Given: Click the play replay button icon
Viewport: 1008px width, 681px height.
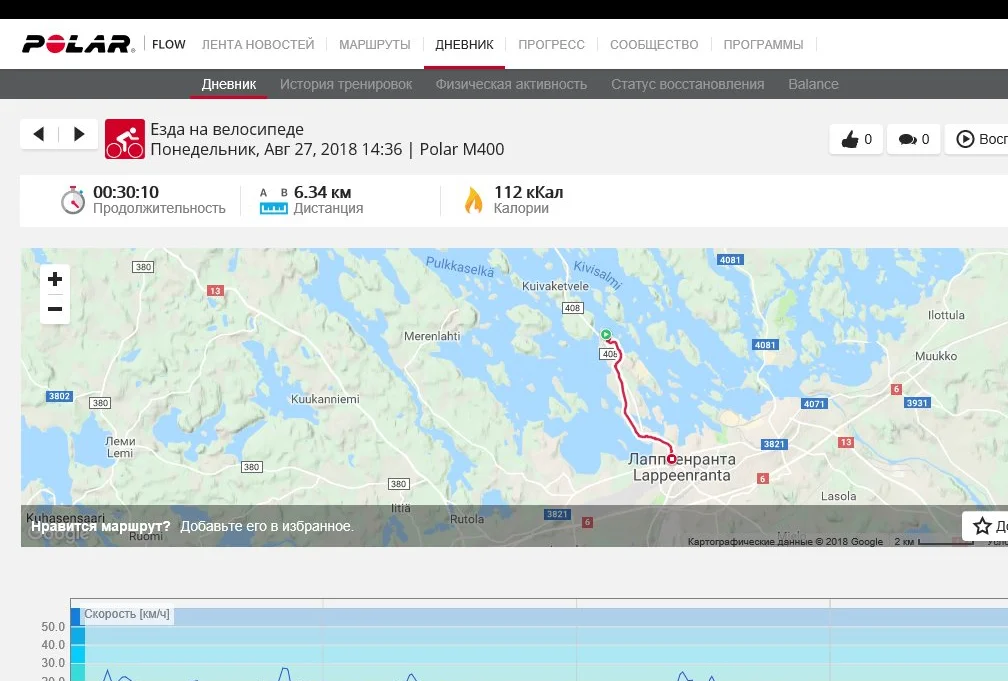Looking at the screenshot, I should tap(965, 139).
